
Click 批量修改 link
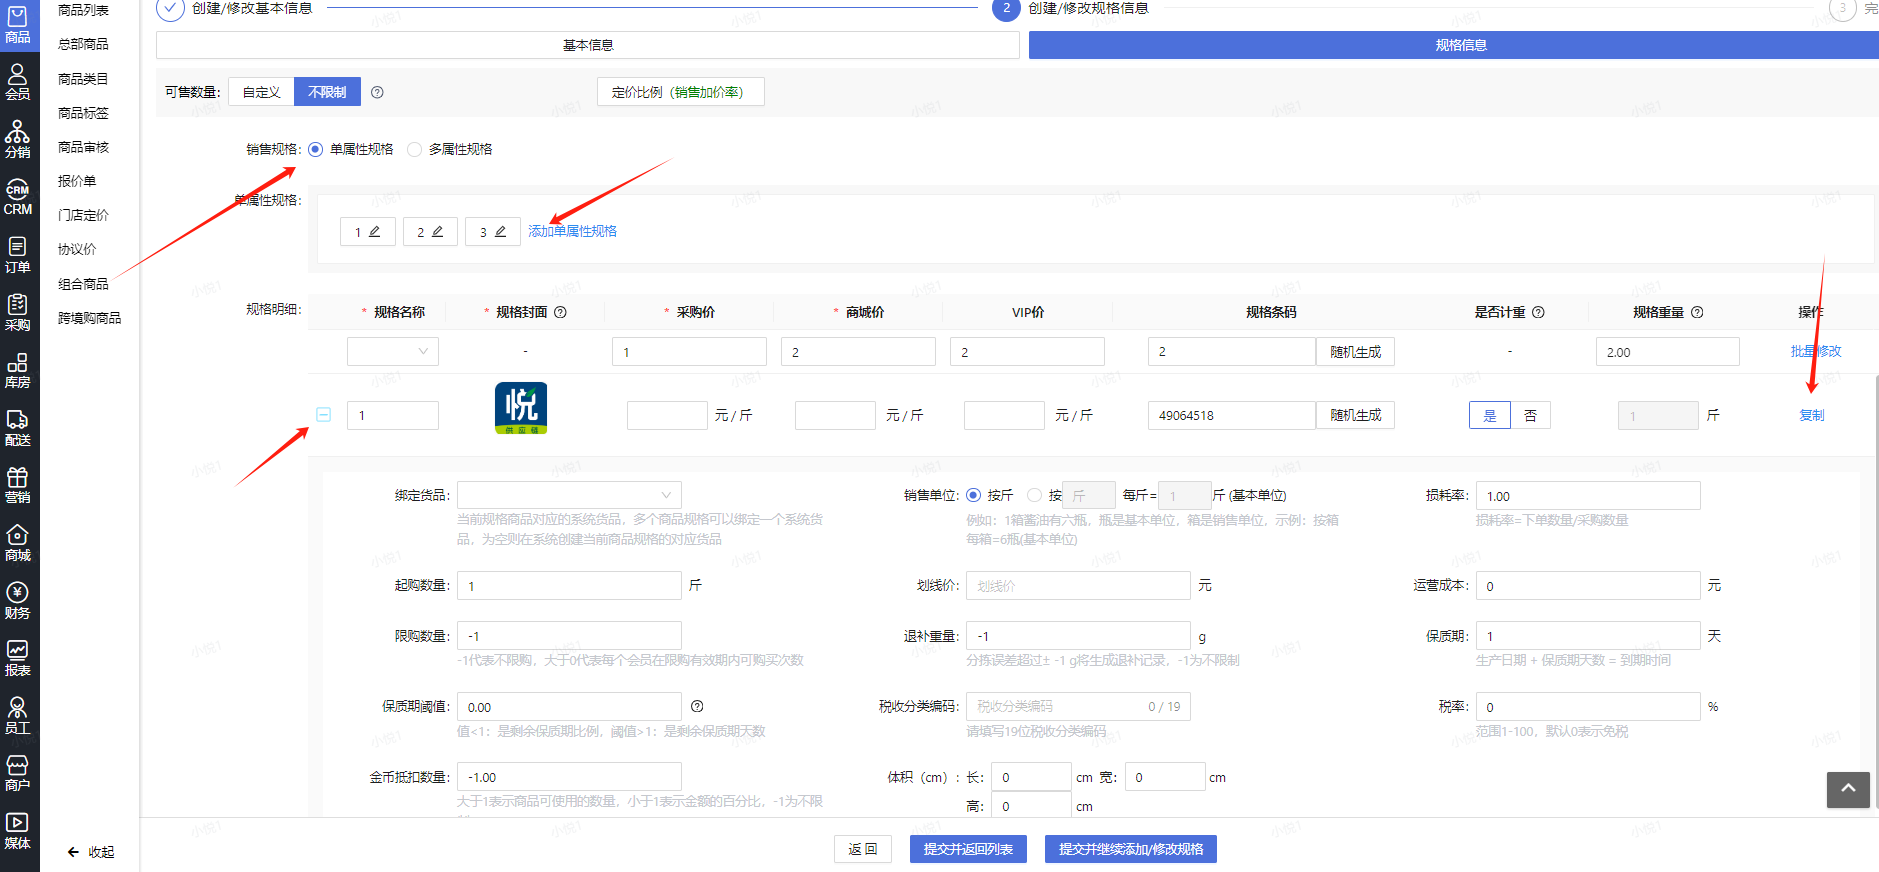[1815, 351]
